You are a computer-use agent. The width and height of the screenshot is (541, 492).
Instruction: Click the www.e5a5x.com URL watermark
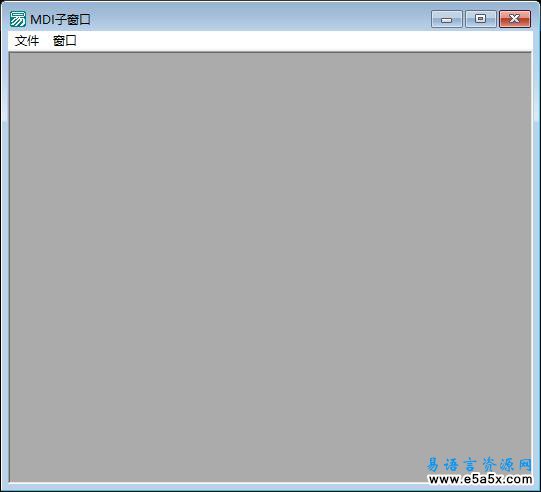click(480, 479)
